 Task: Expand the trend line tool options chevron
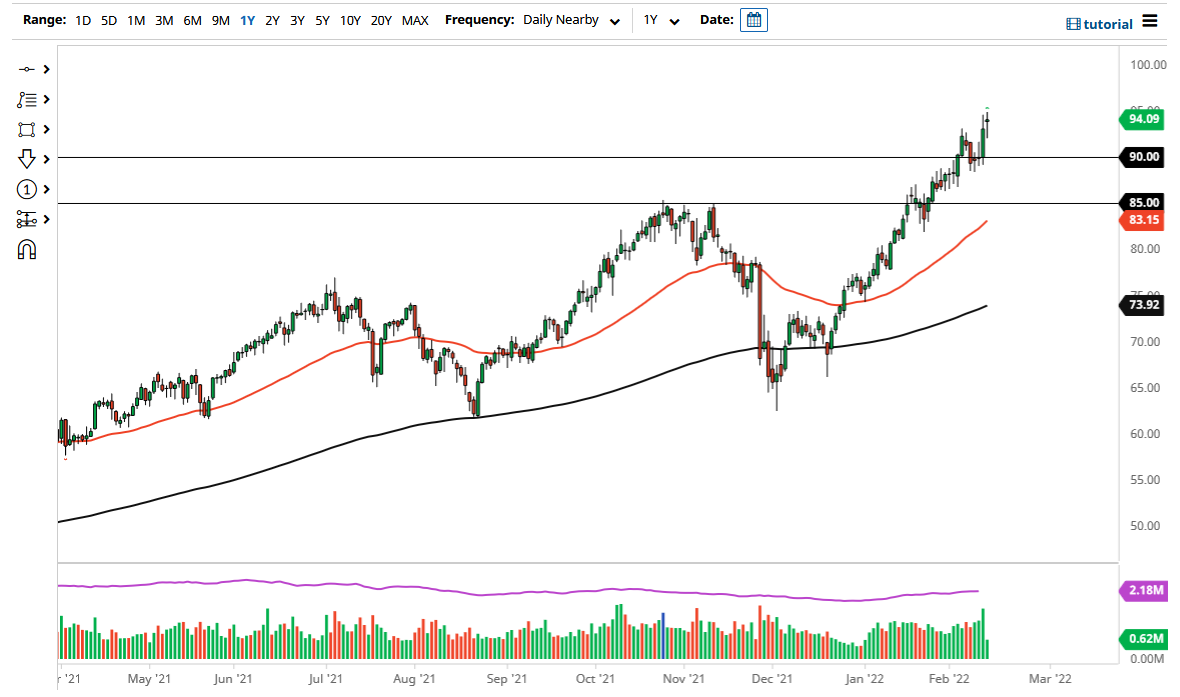(x=45, y=69)
